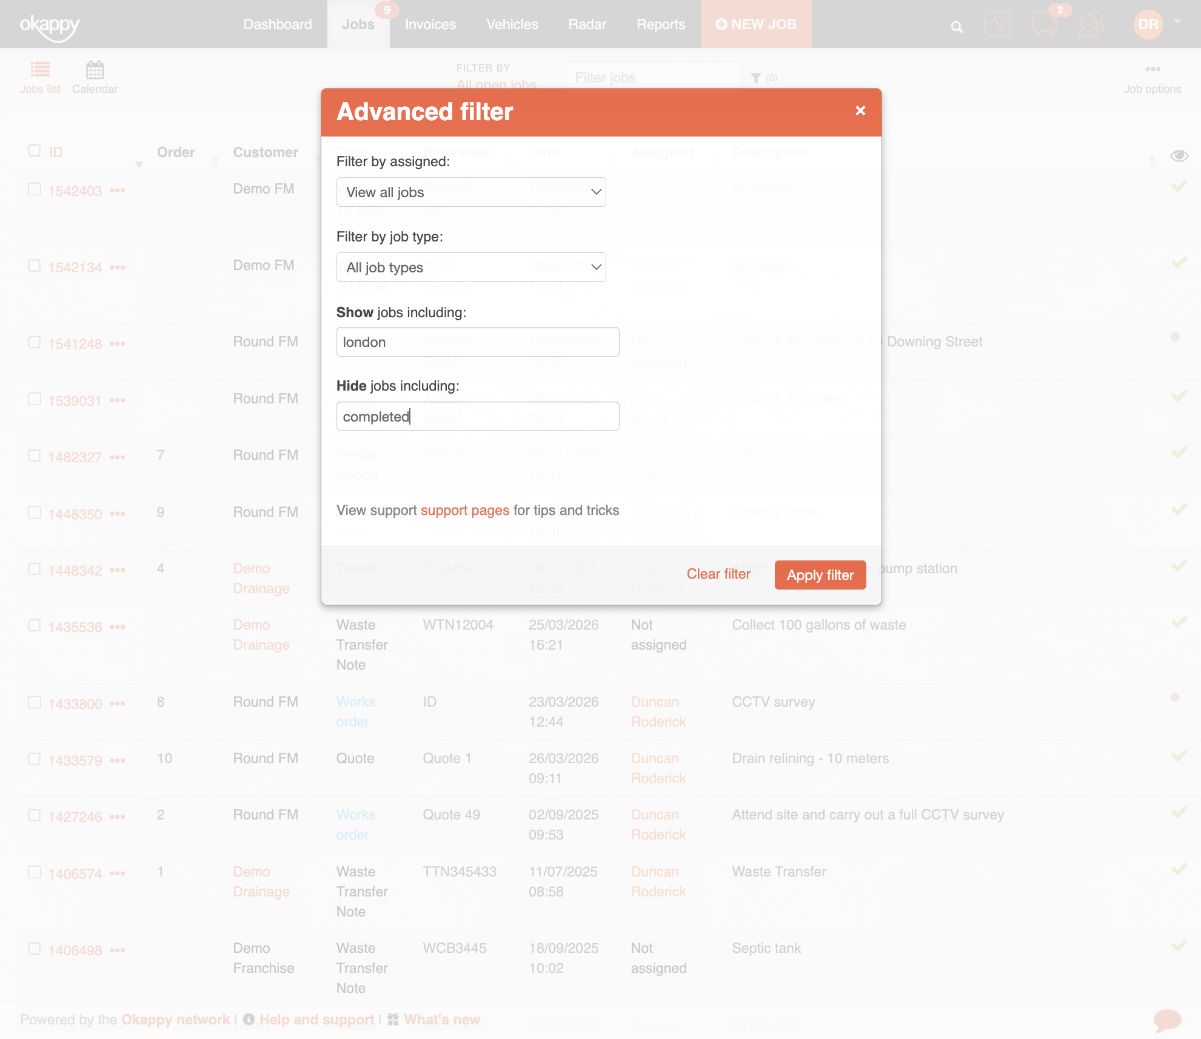Open the Jobs tab
The width and height of the screenshot is (1201, 1039).
coord(357,24)
